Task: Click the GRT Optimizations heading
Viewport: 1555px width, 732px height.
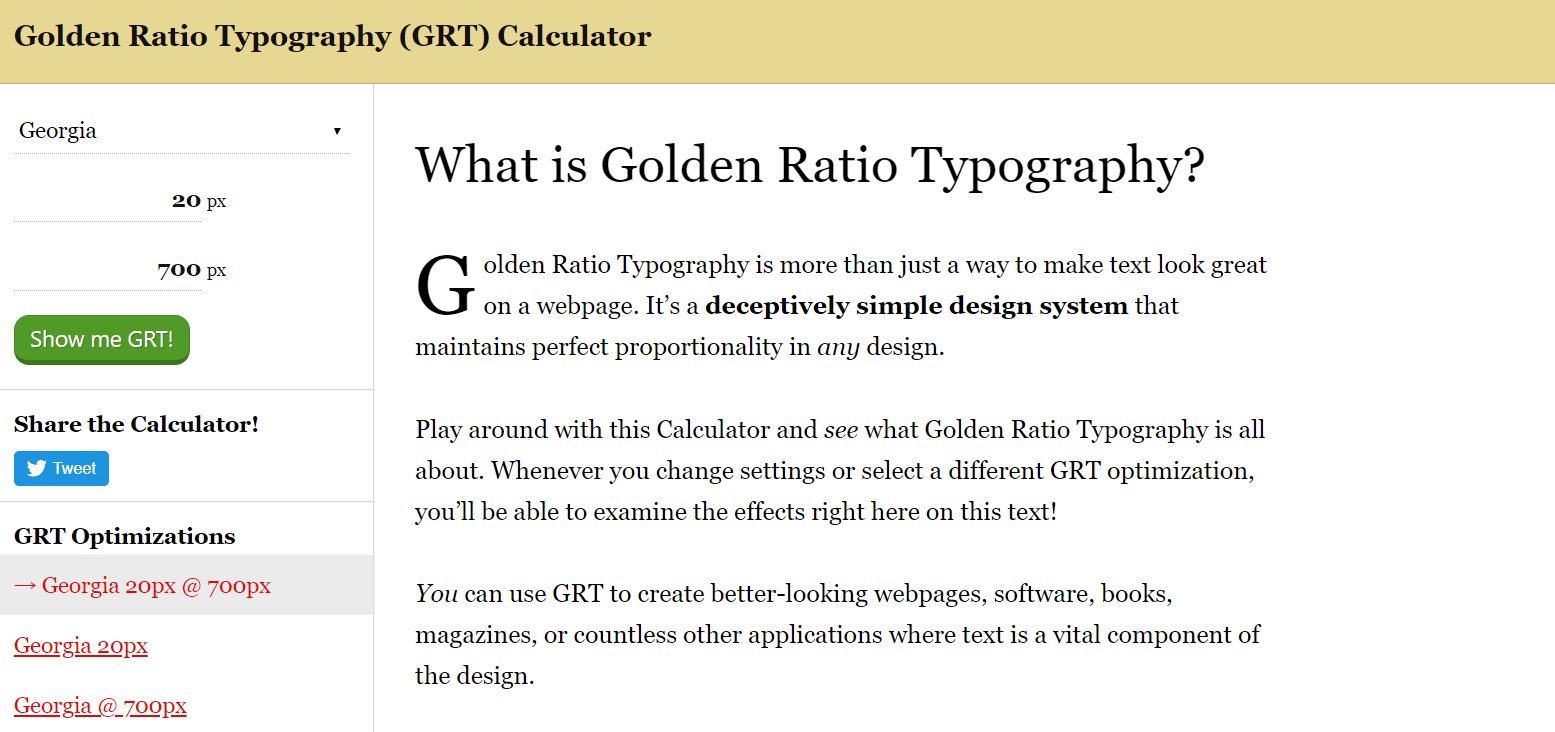Action: click(x=124, y=536)
